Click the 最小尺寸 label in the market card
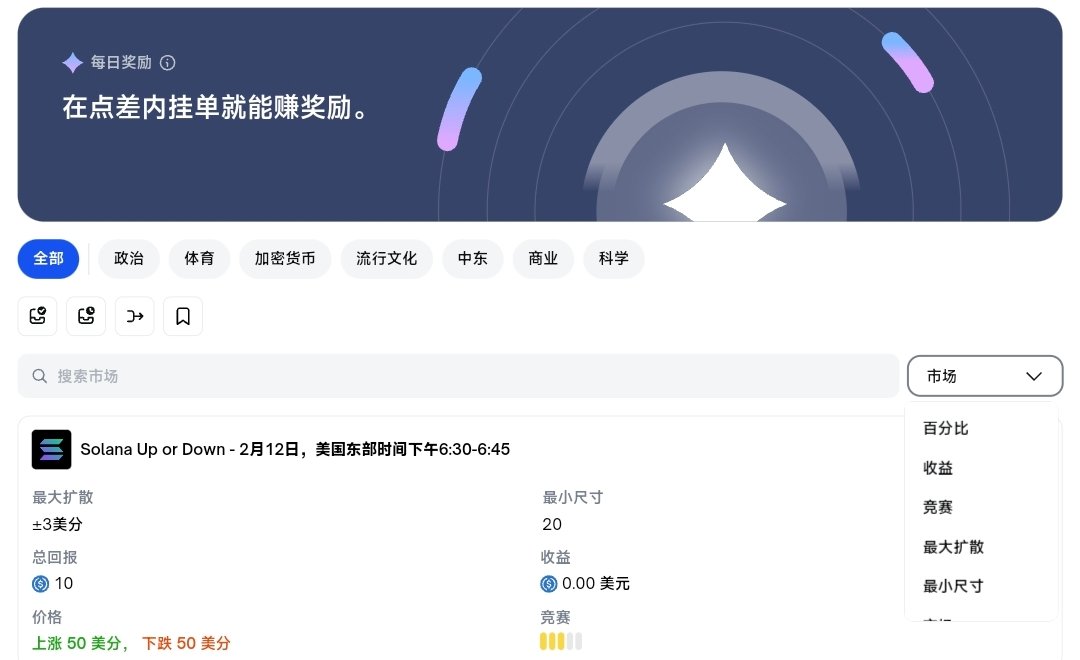1080x660 pixels. click(572, 497)
